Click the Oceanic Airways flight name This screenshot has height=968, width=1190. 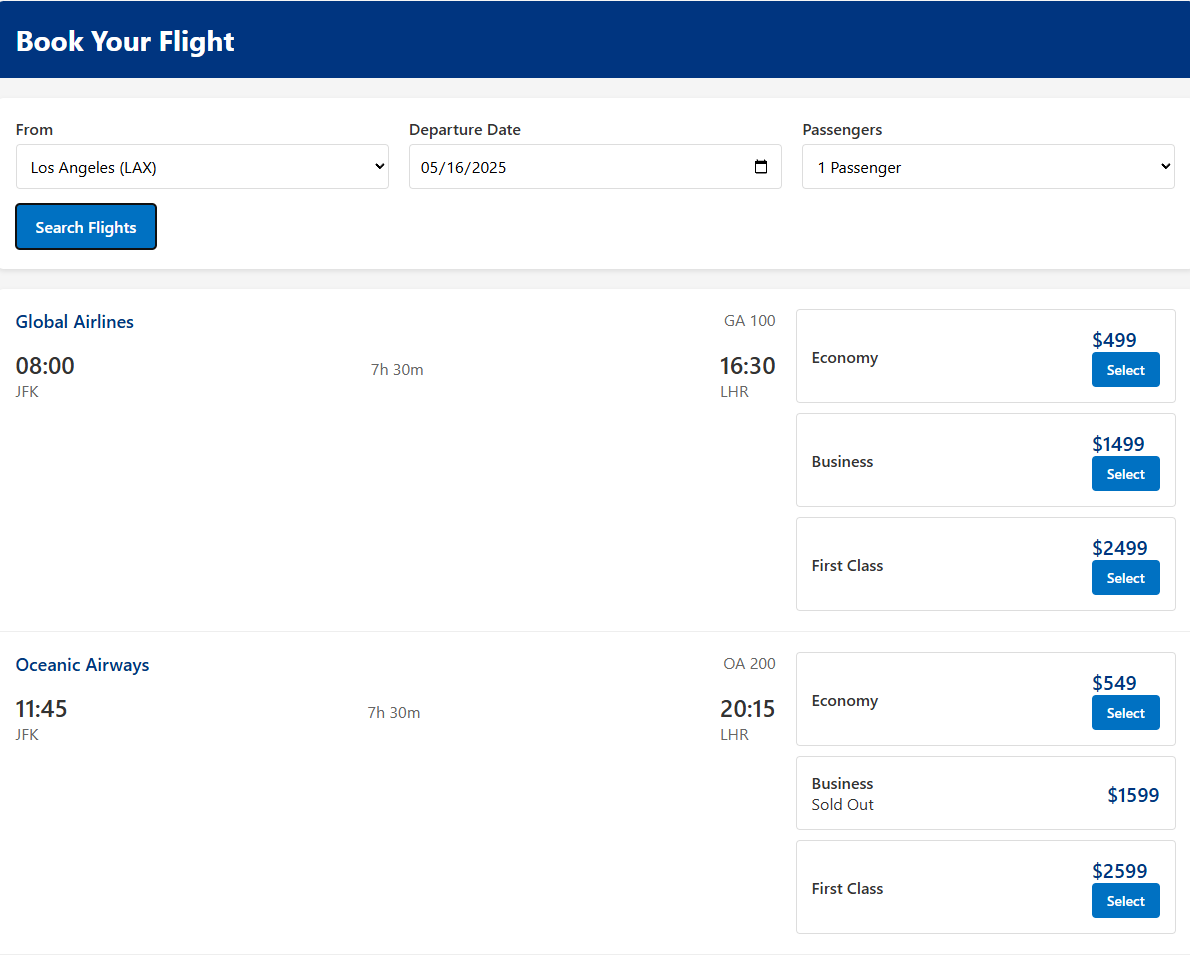83,665
